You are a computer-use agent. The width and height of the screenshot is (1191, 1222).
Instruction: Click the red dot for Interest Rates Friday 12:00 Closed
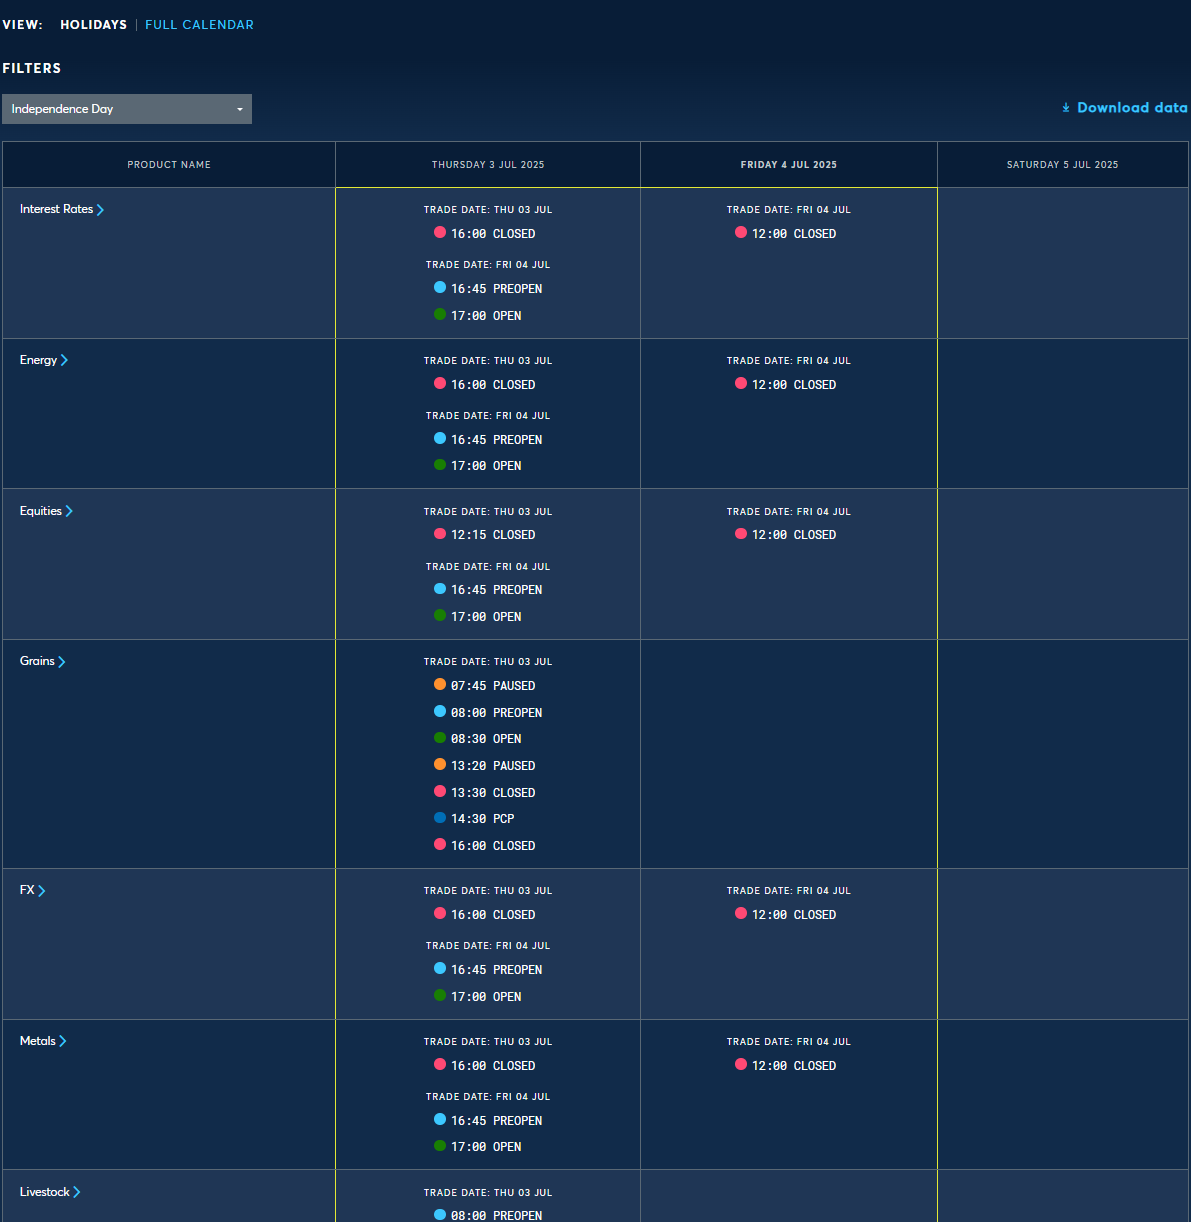[741, 232]
